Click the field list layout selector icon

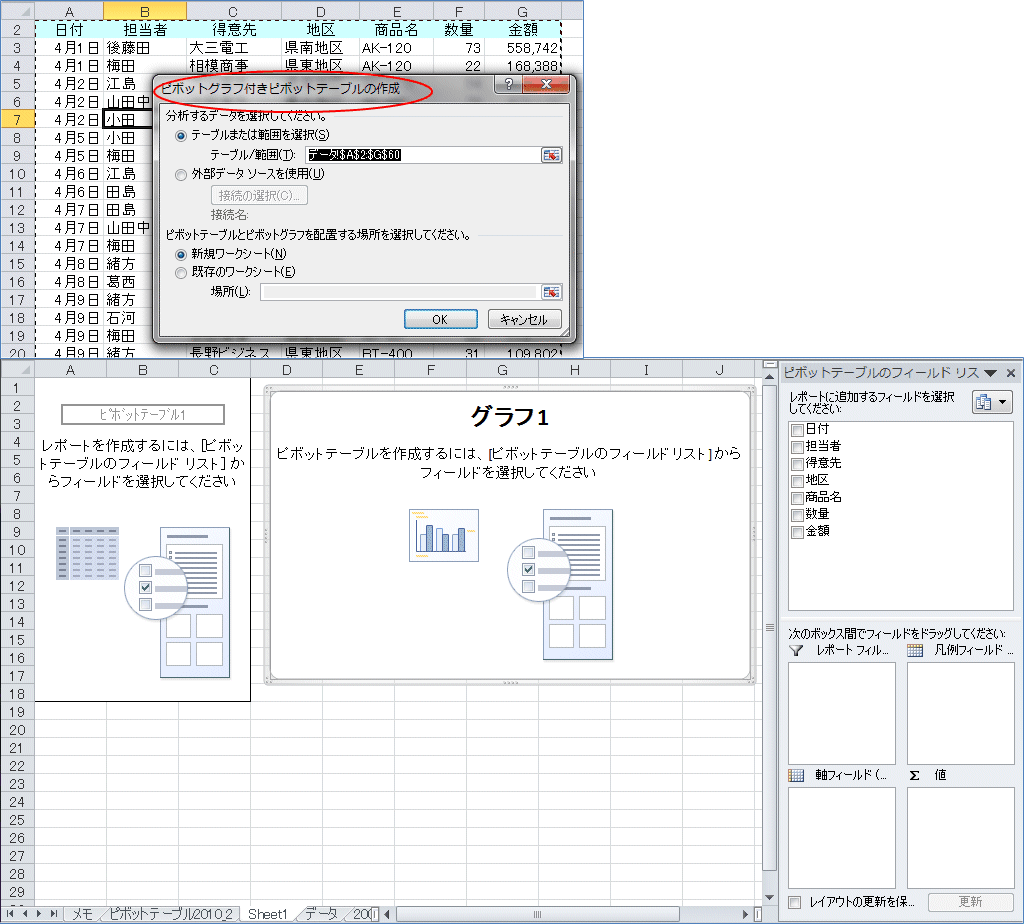pos(985,401)
